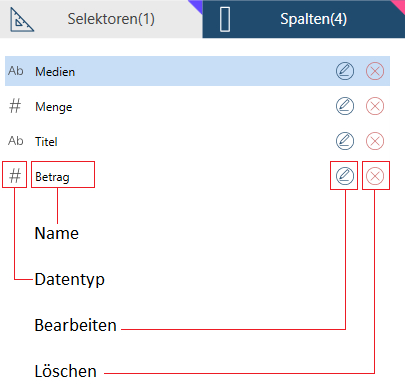Viewport: 405px width, 382px height.
Task: Edit the Medien column
Action: pyautogui.click(x=345, y=71)
